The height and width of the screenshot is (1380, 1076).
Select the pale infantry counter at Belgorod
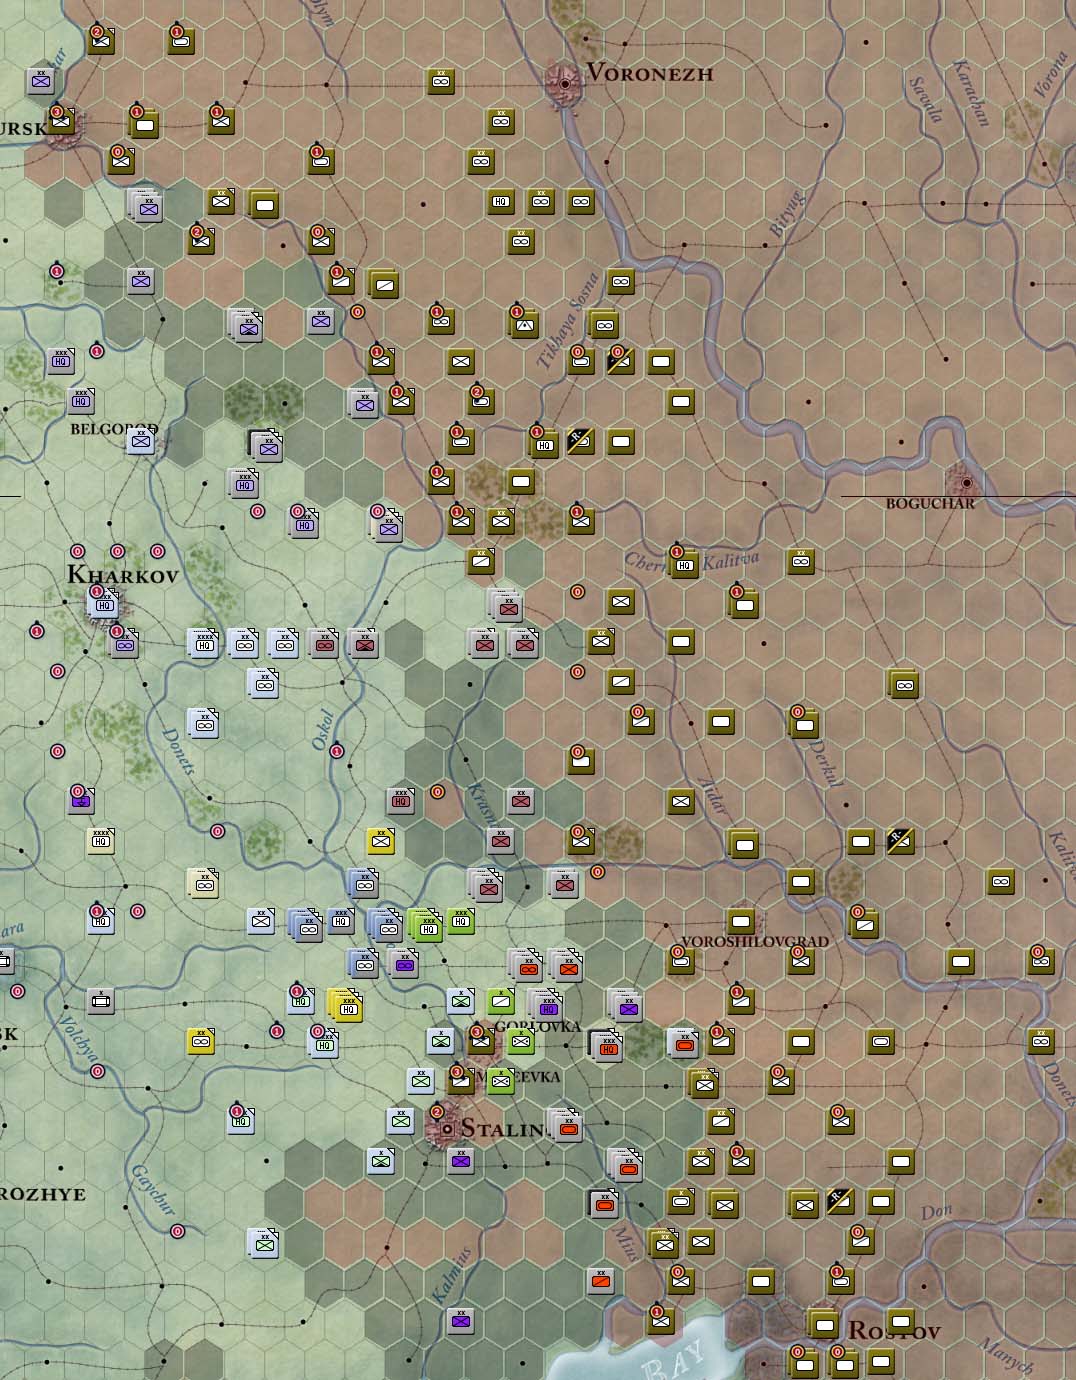142,440
